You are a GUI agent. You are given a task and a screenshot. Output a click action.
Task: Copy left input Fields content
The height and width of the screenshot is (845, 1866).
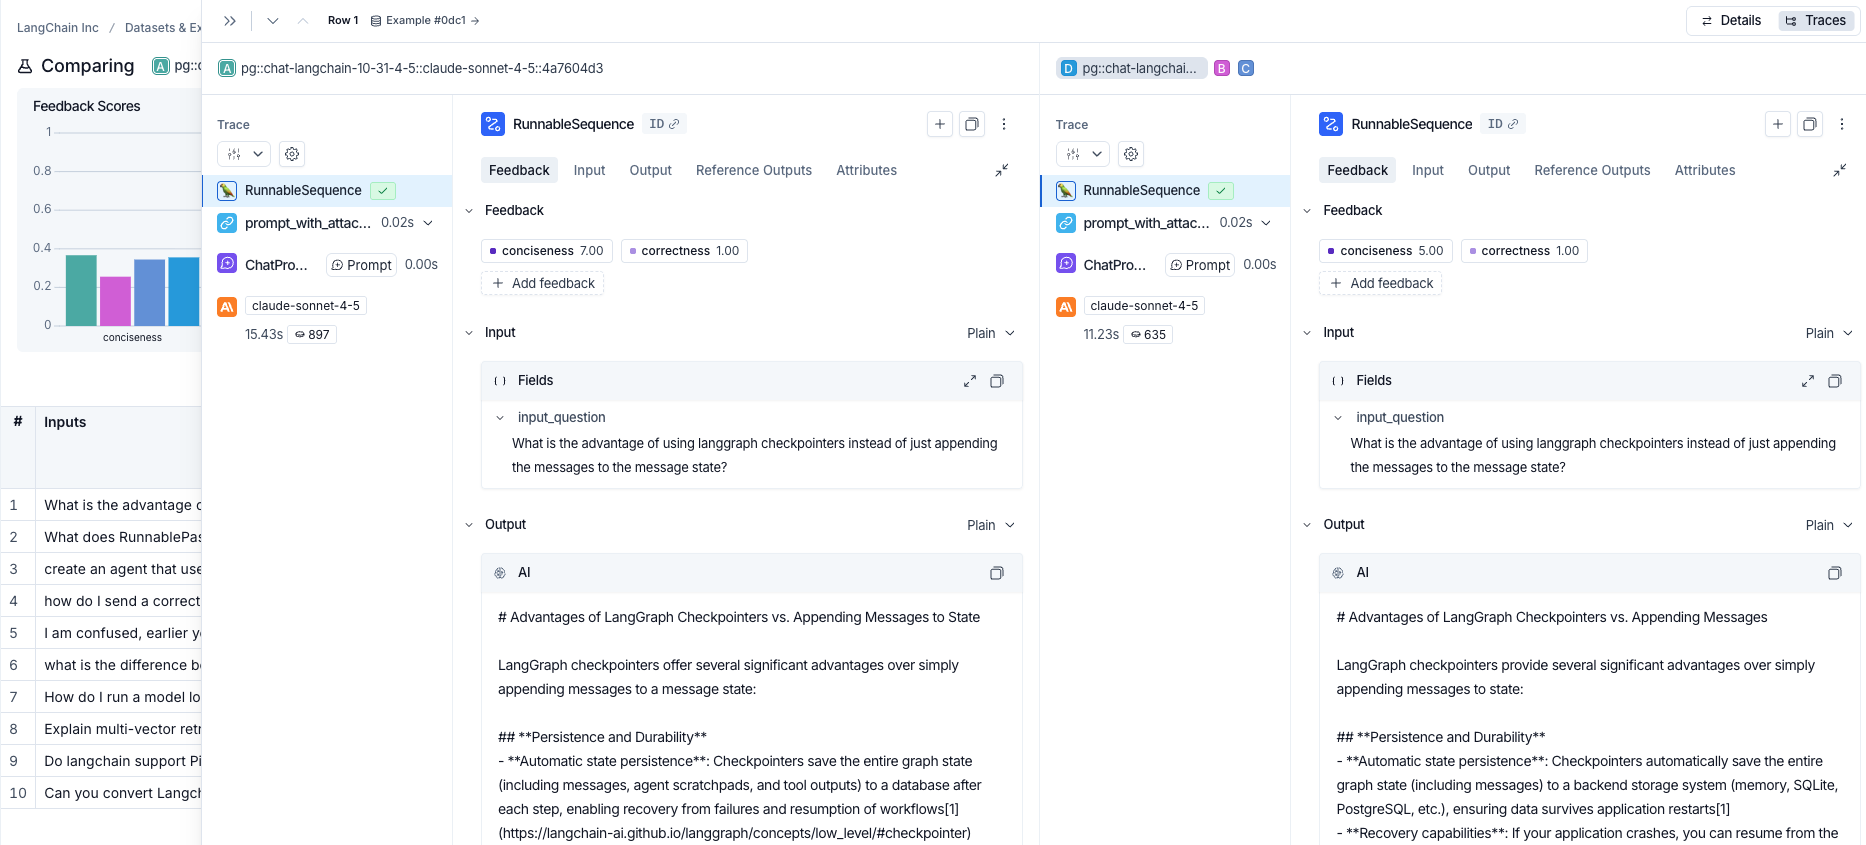(x=997, y=381)
